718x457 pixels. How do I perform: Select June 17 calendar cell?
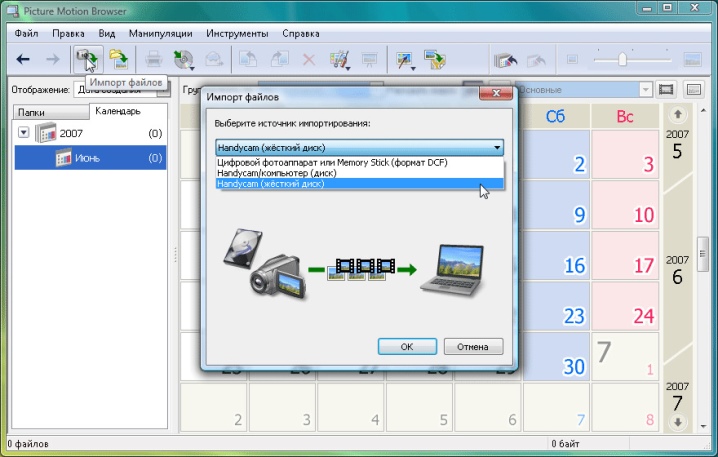click(x=625, y=255)
